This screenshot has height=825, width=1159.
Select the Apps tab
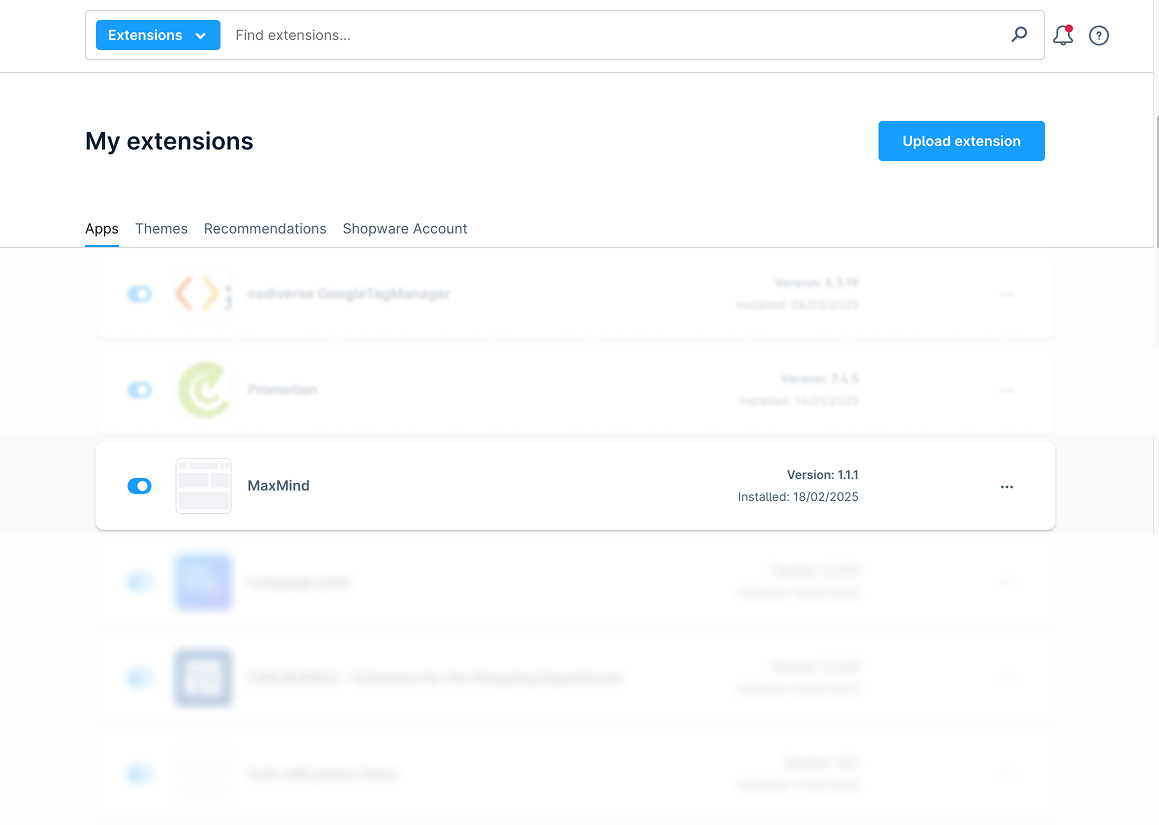[x=102, y=229]
